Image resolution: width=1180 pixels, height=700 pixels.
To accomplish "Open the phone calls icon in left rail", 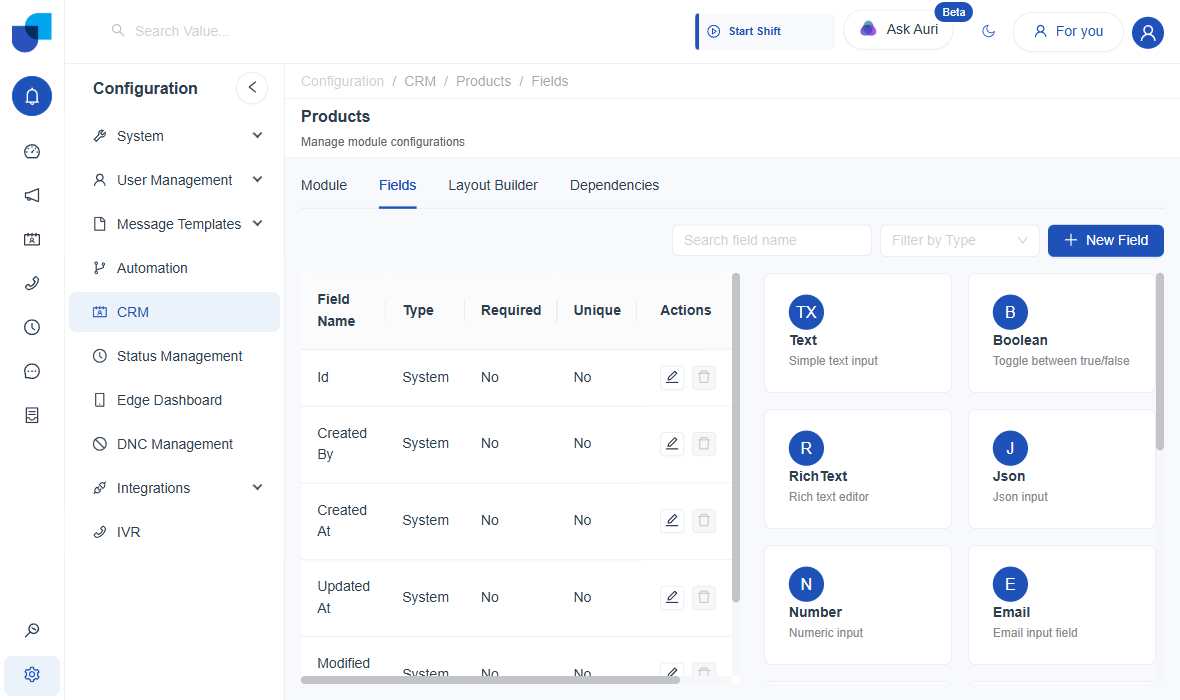I will 32,283.
